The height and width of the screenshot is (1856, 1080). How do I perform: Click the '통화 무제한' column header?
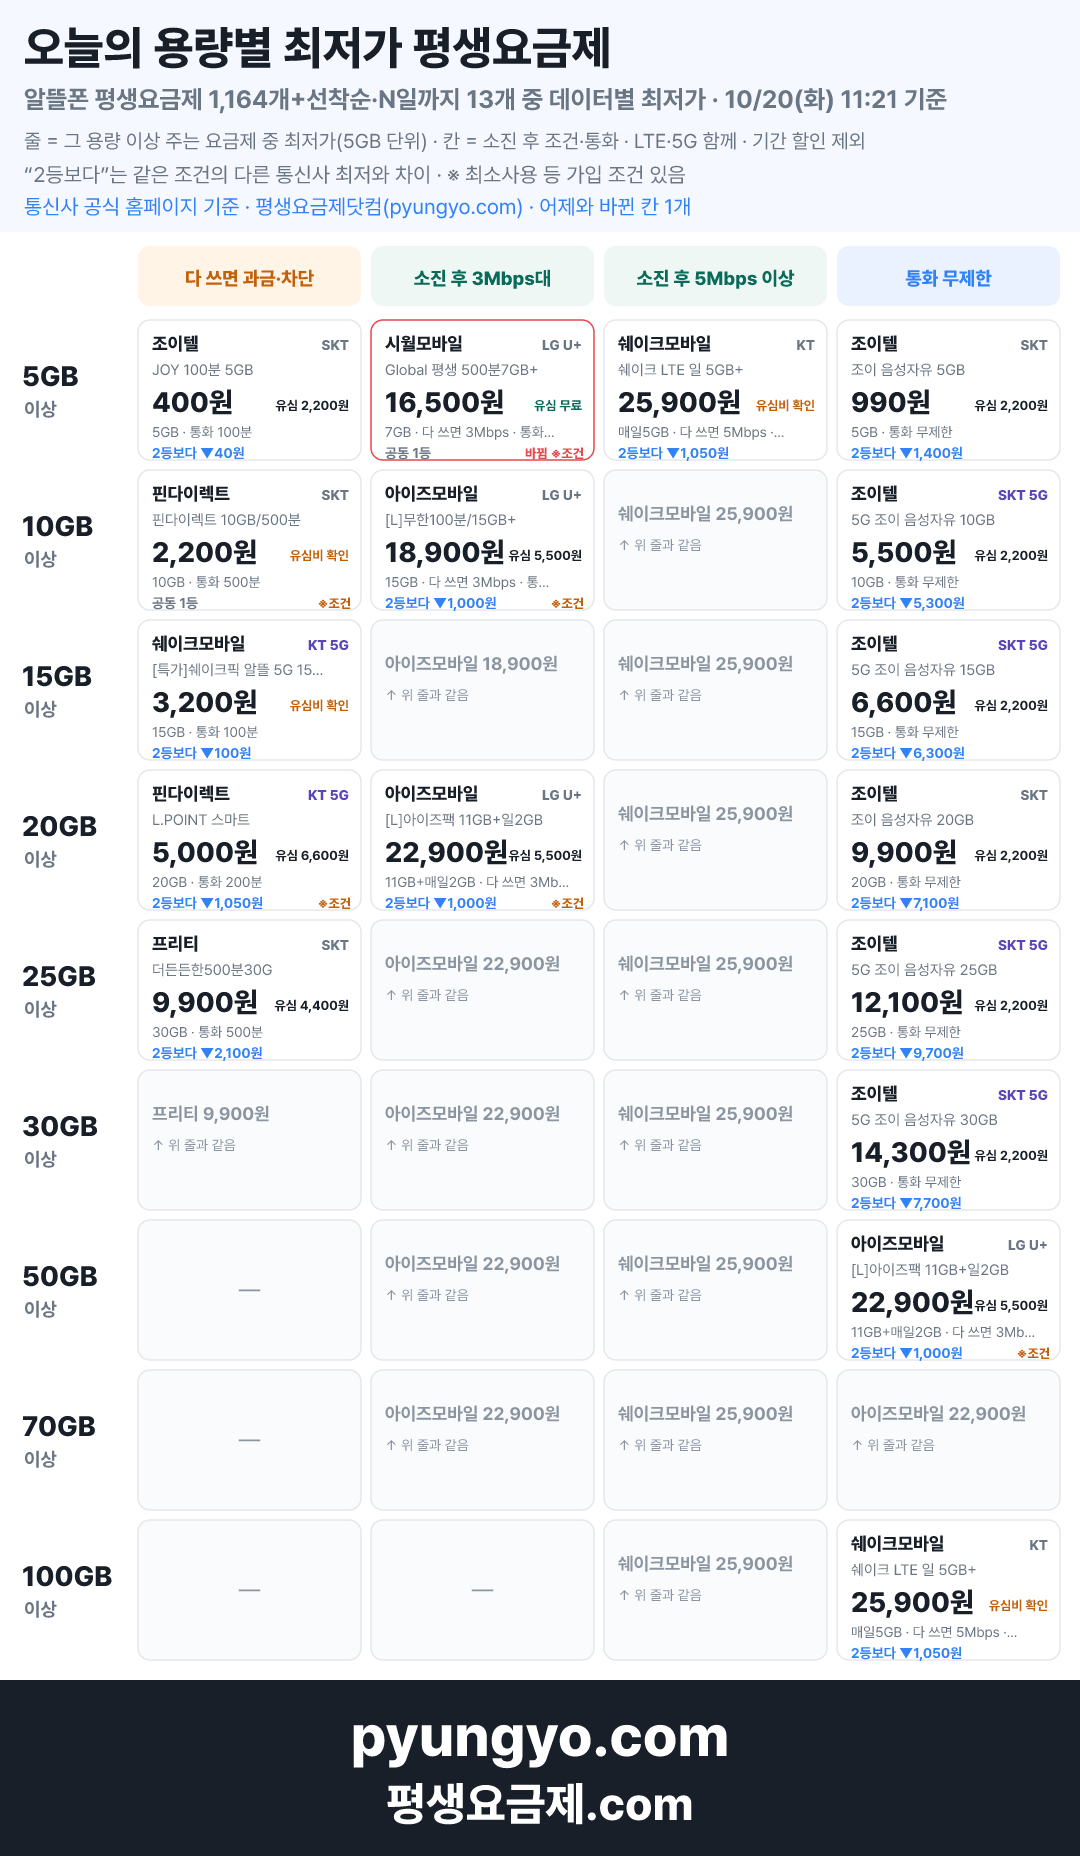click(x=948, y=277)
